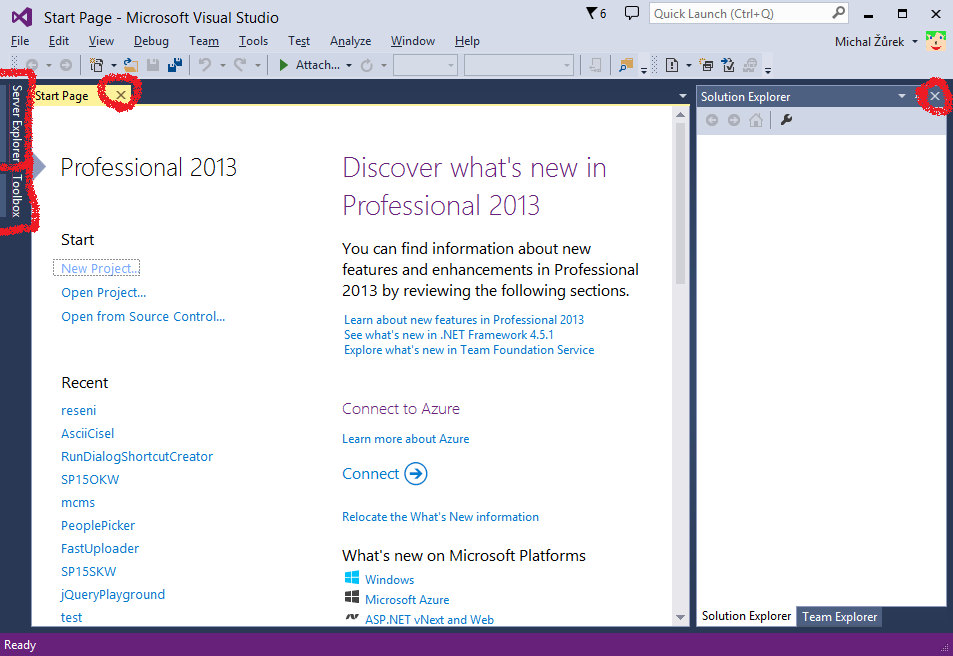Image resolution: width=953 pixels, height=656 pixels.
Task: Open the Debug menu
Action: pos(151,41)
